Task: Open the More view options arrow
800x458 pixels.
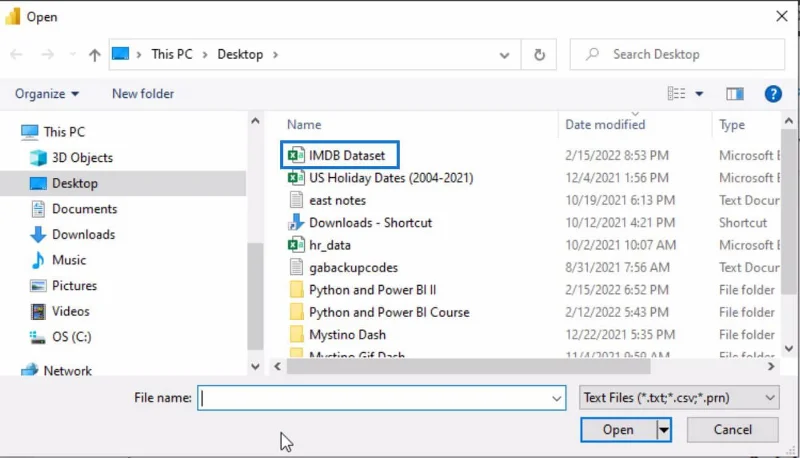Action: [x=699, y=94]
